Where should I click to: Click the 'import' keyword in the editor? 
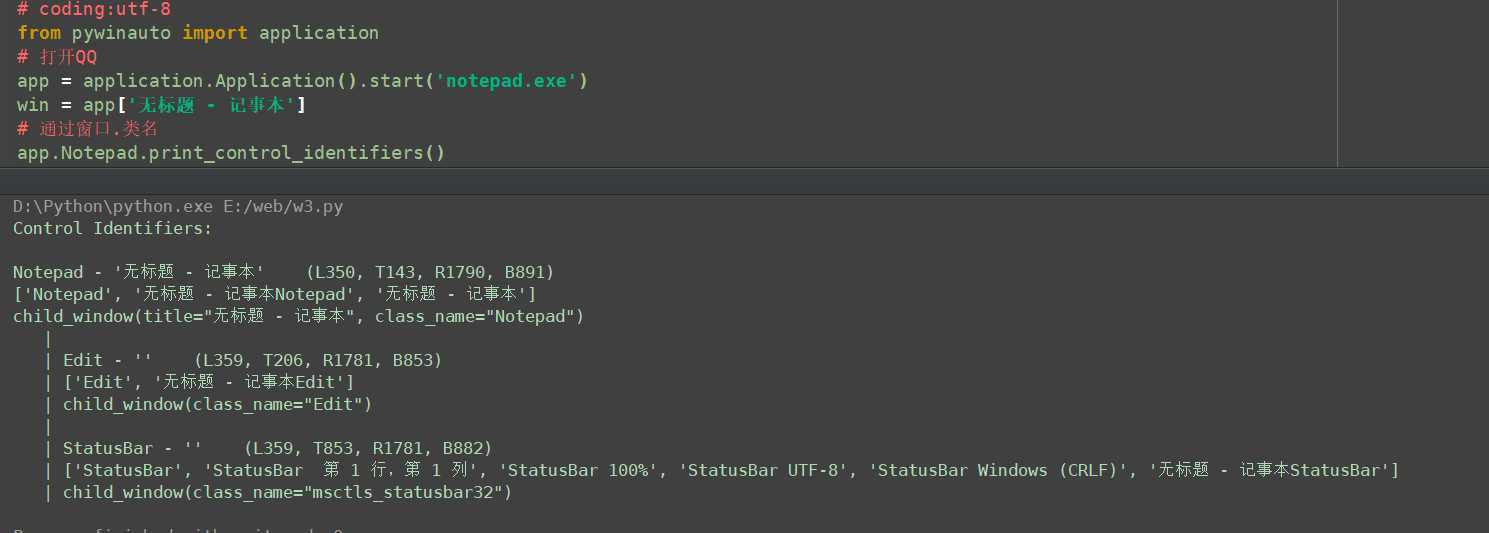point(215,33)
